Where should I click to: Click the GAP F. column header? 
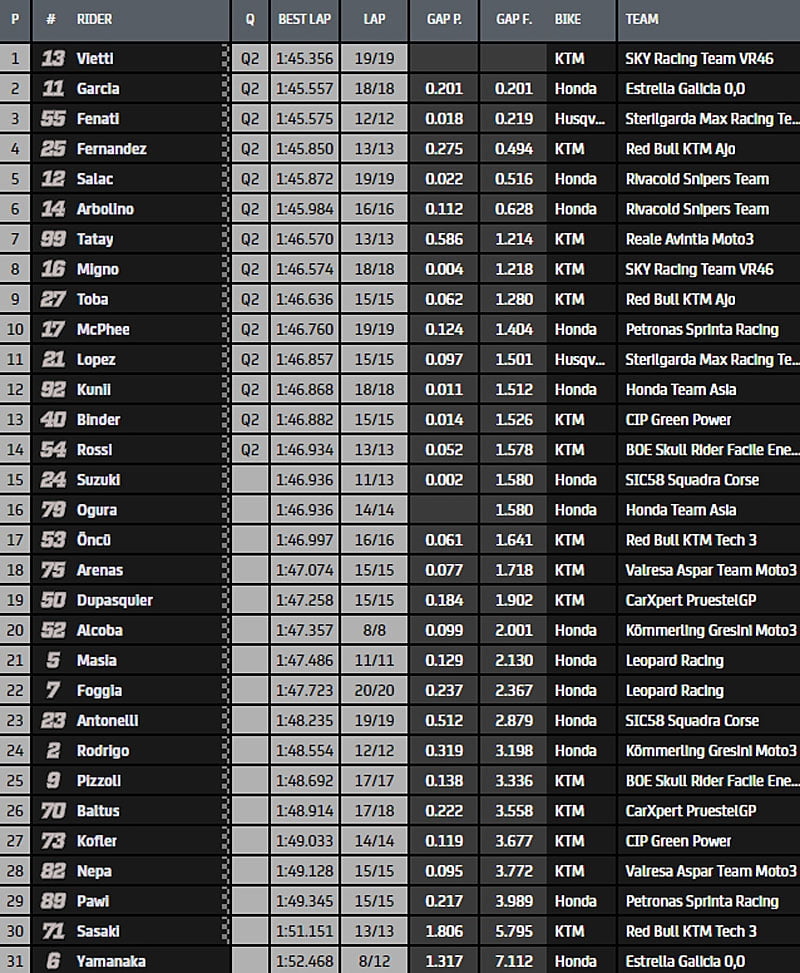click(x=513, y=19)
